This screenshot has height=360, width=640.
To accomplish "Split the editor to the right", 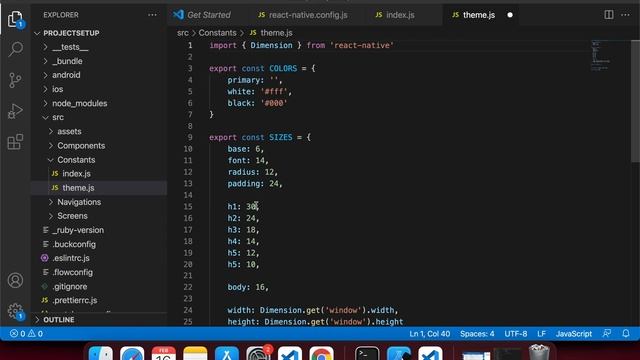I will [609, 15].
